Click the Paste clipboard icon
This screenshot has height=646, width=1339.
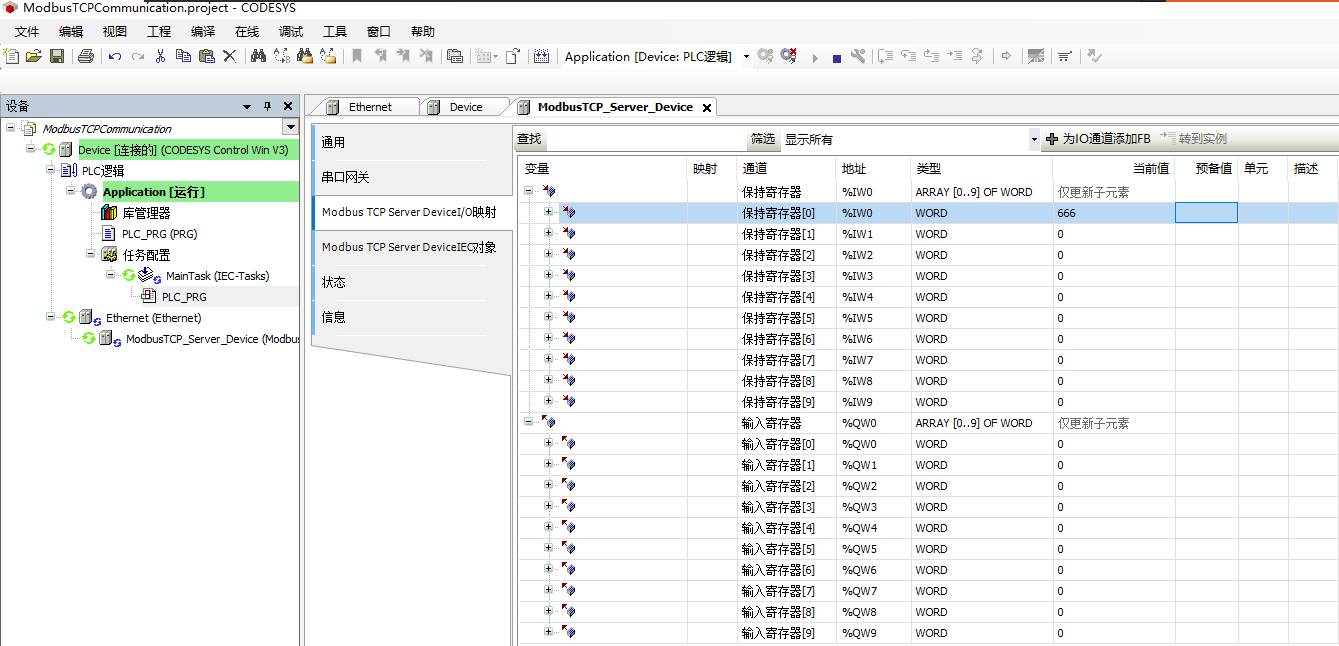point(206,56)
